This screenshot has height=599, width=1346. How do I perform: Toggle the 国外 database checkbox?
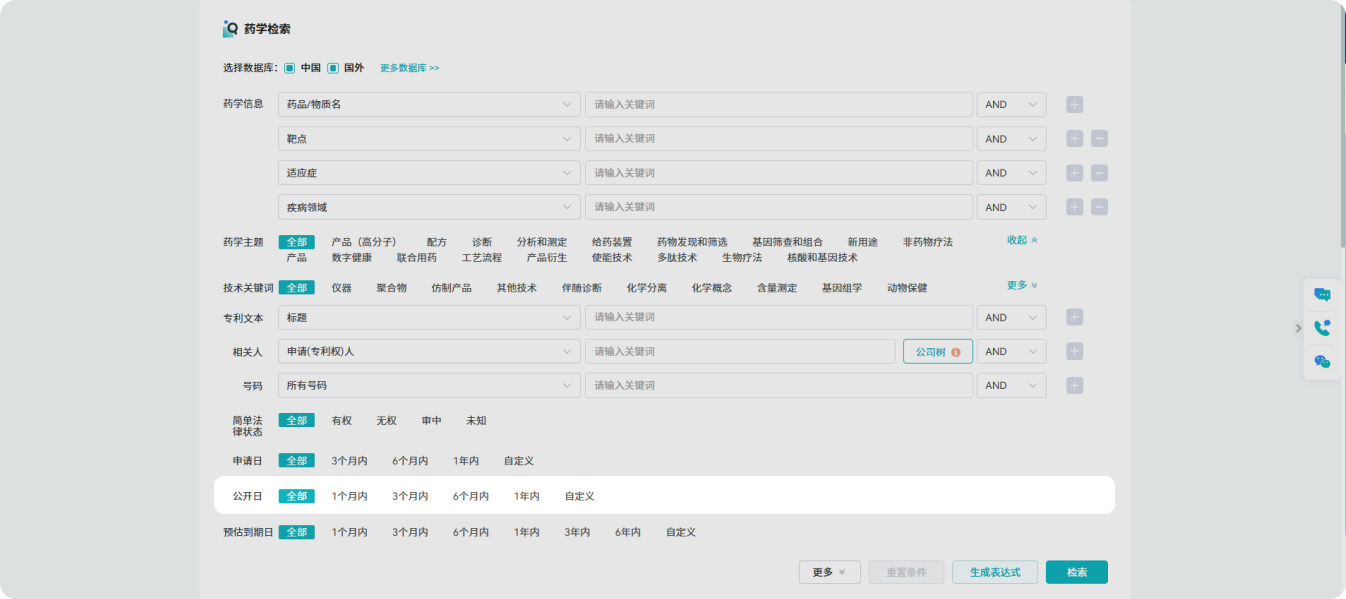tap(333, 68)
